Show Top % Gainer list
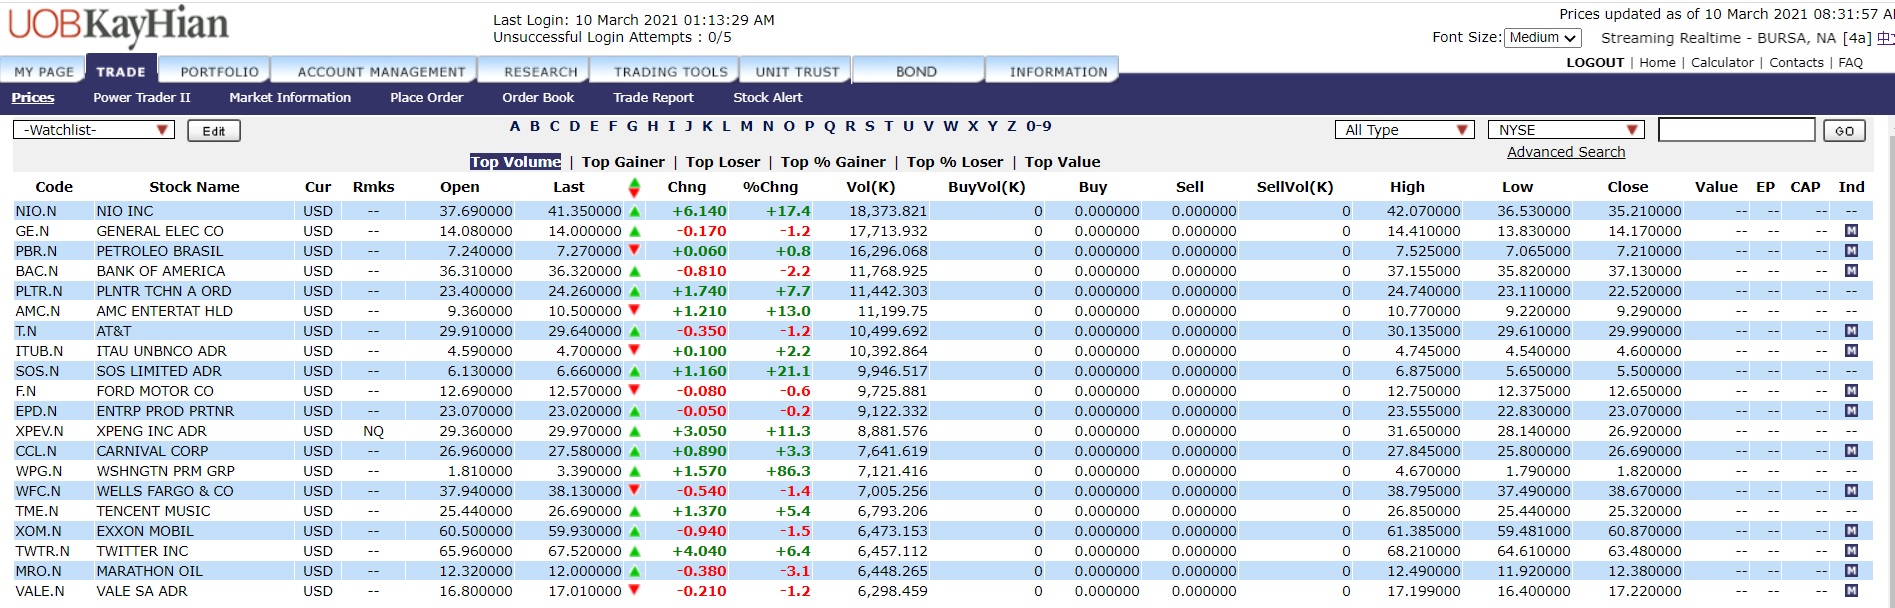Image resolution: width=1895 pixels, height=608 pixels. pos(833,162)
